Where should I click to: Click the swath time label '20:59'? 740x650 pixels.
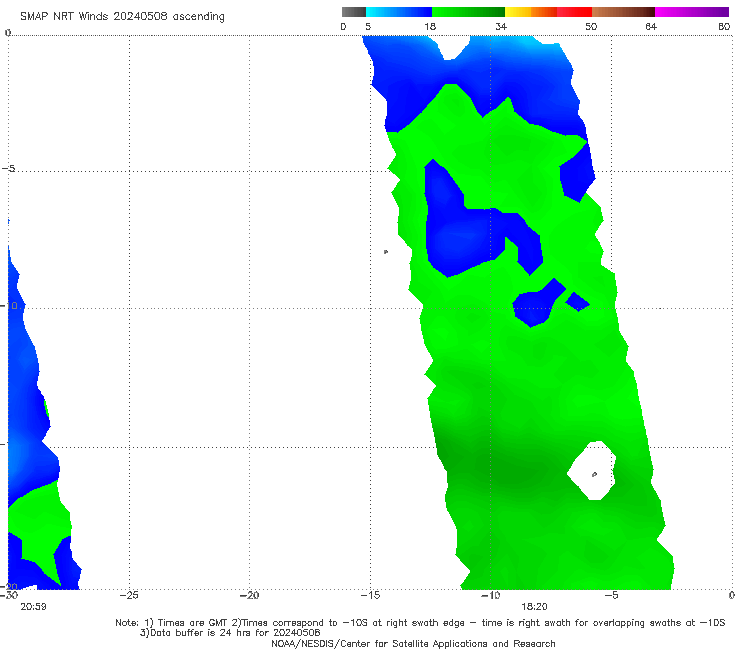(x=33, y=607)
